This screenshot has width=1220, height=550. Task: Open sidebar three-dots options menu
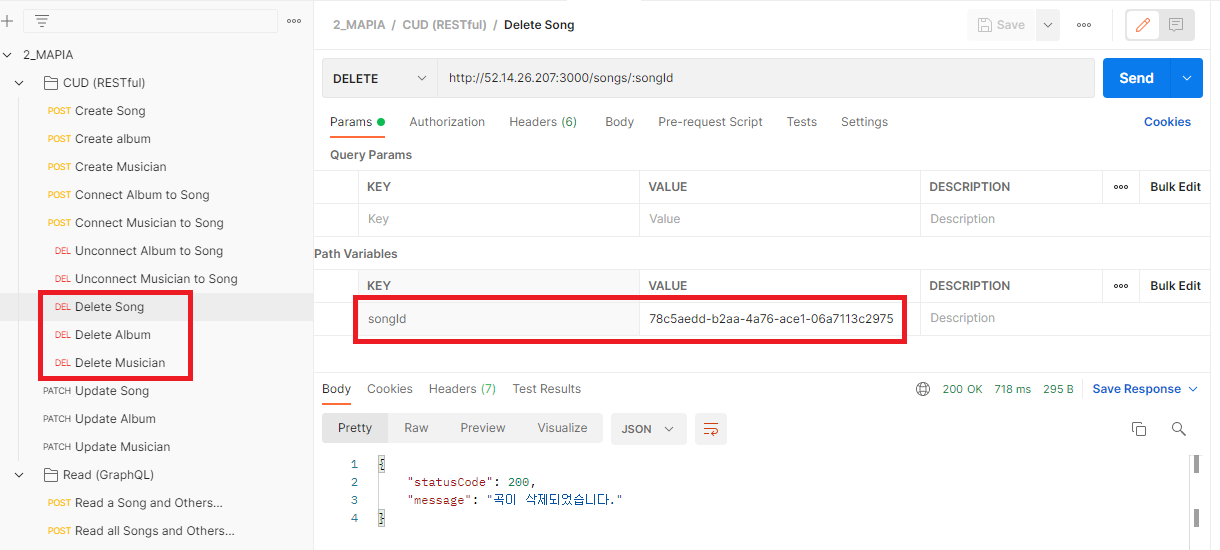[294, 21]
